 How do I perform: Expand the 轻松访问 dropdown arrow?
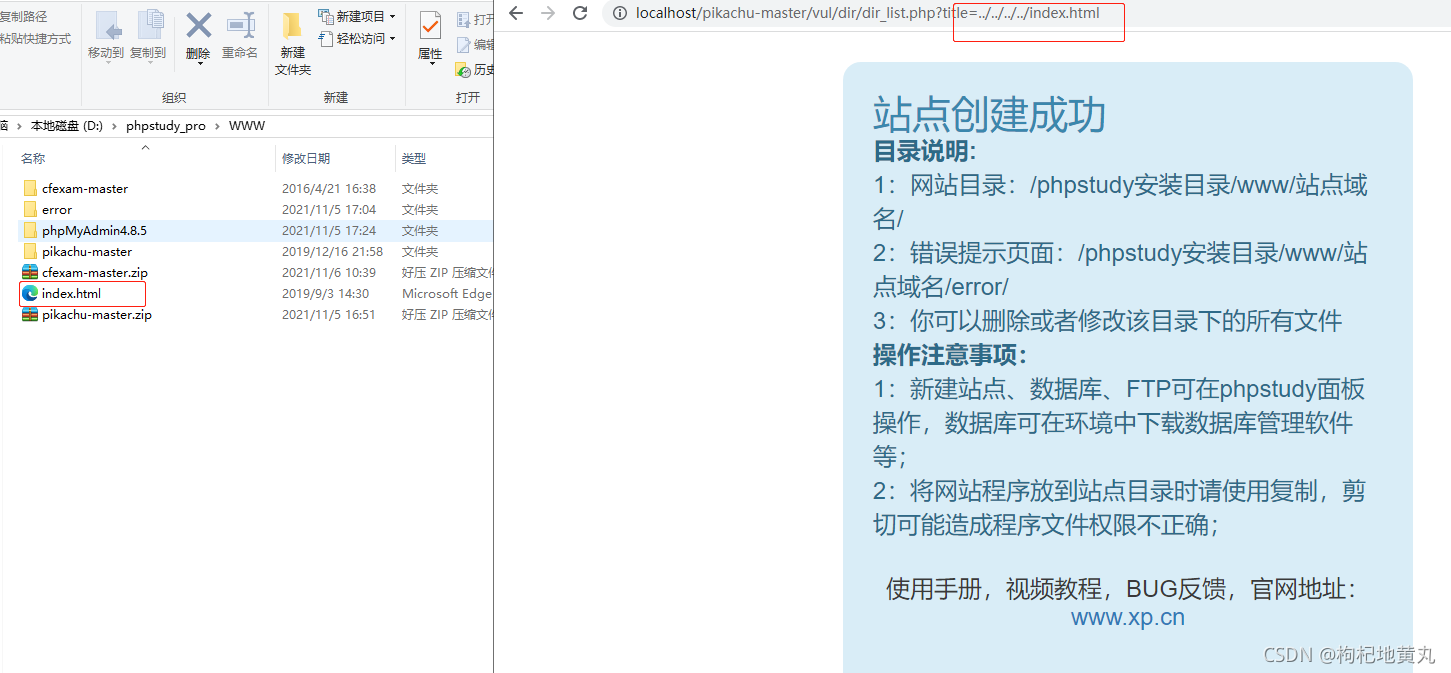coord(392,39)
